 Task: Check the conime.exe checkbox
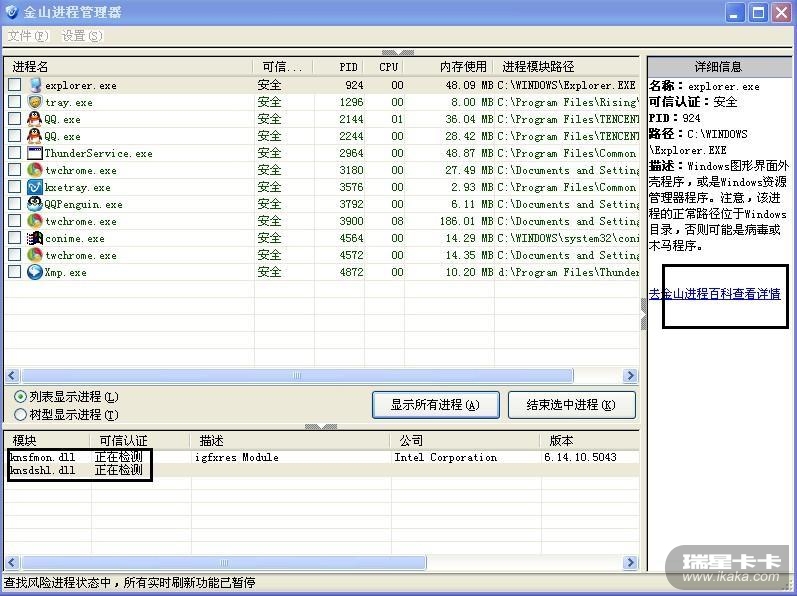pyautogui.click(x=15, y=238)
